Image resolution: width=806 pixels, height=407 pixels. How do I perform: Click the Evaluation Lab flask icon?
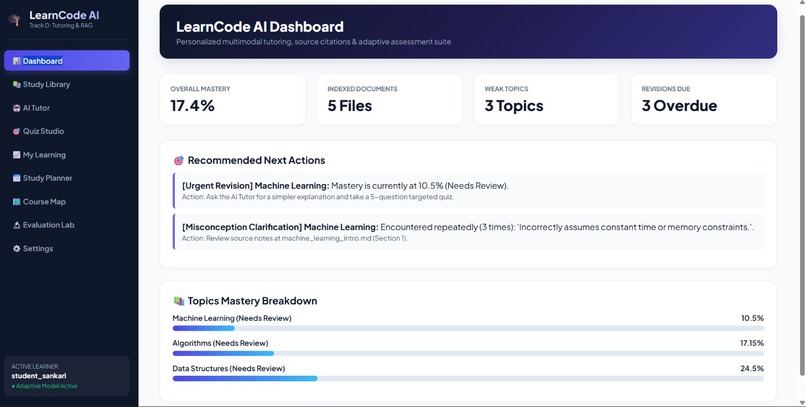click(x=16, y=225)
